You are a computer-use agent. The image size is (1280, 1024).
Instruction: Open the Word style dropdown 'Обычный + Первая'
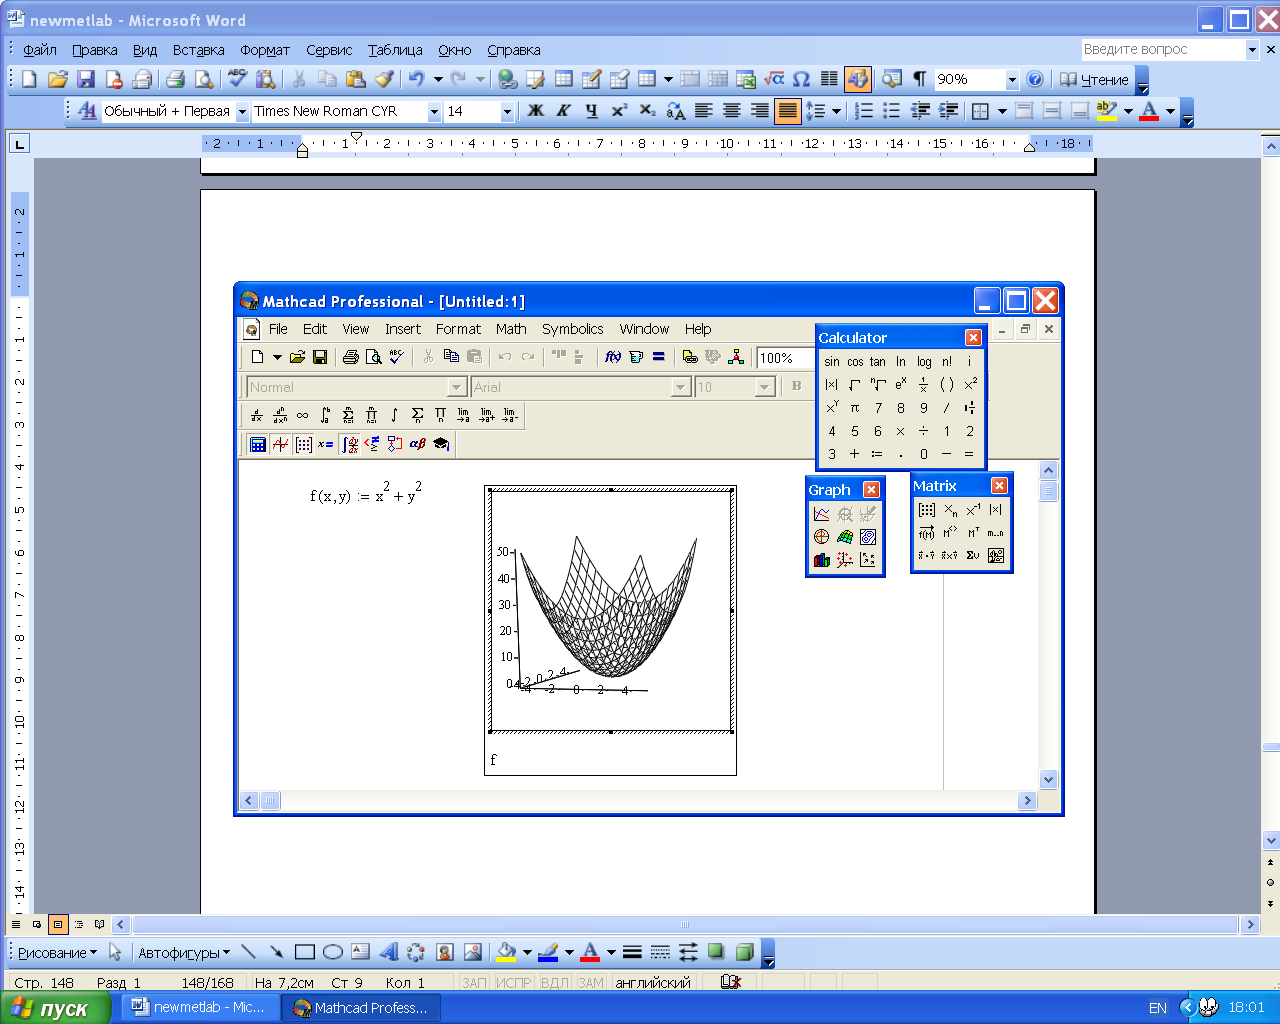242,112
